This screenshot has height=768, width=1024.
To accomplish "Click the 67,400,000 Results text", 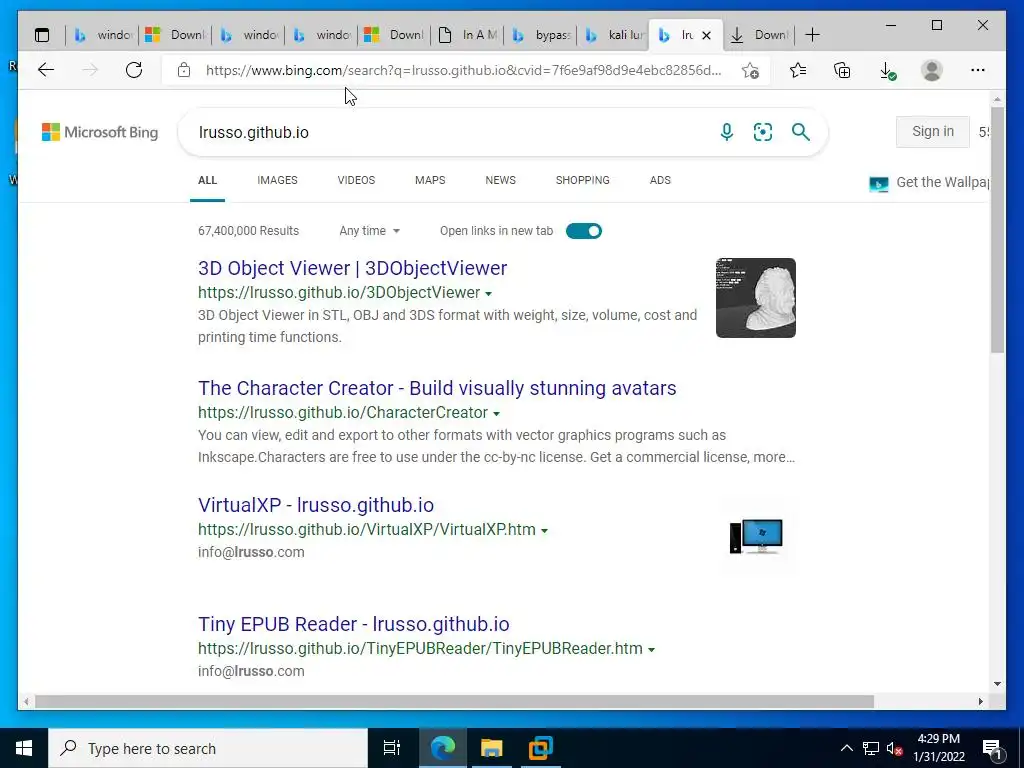I will 248,231.
